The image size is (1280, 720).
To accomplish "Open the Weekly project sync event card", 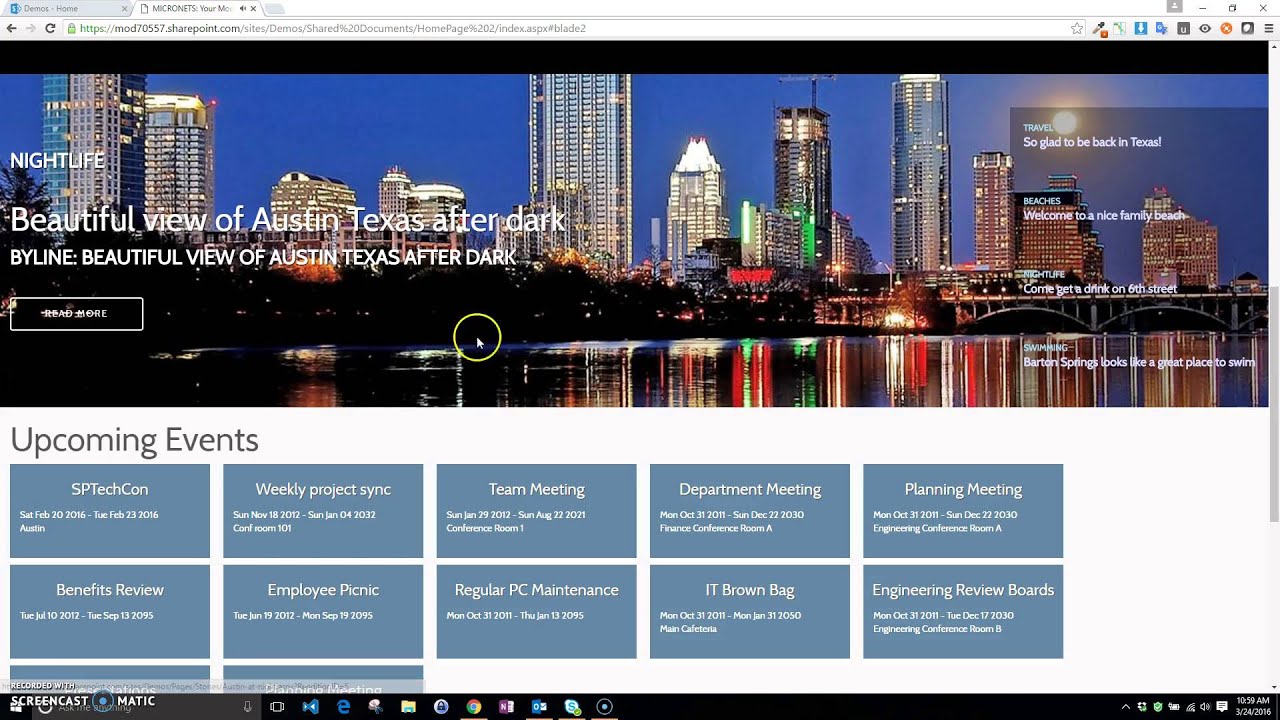I will point(323,511).
